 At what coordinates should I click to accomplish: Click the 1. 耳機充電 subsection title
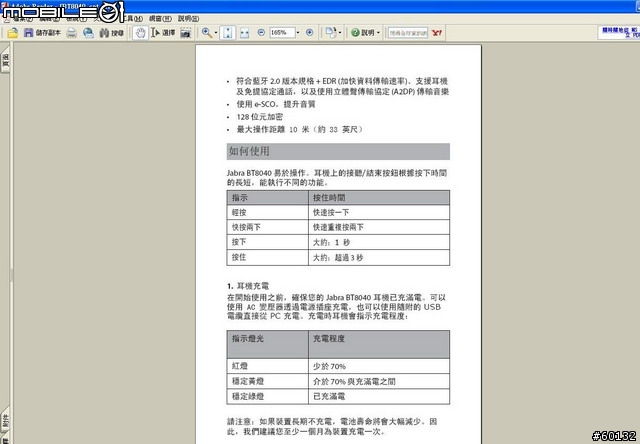point(248,286)
